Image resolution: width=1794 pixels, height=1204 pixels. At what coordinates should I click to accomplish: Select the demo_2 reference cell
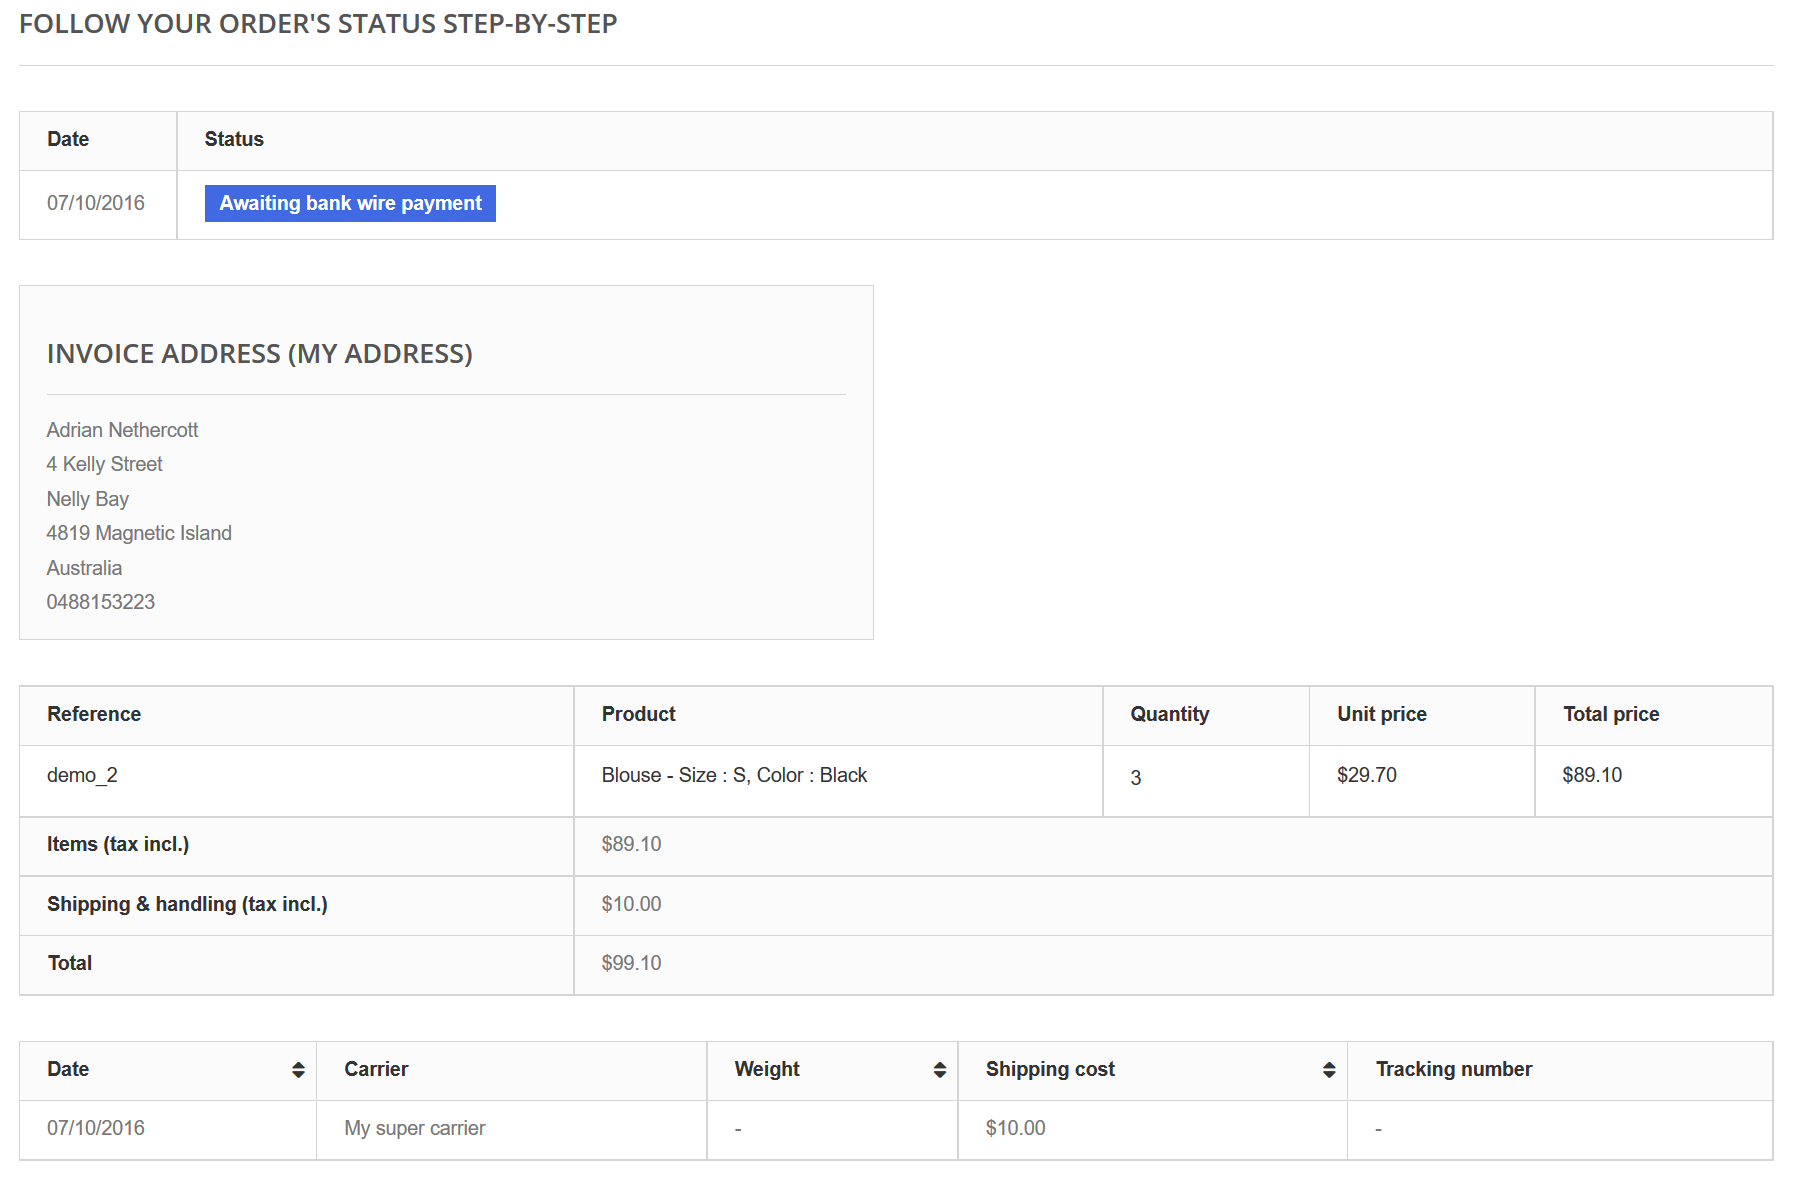pyautogui.click(x=82, y=775)
